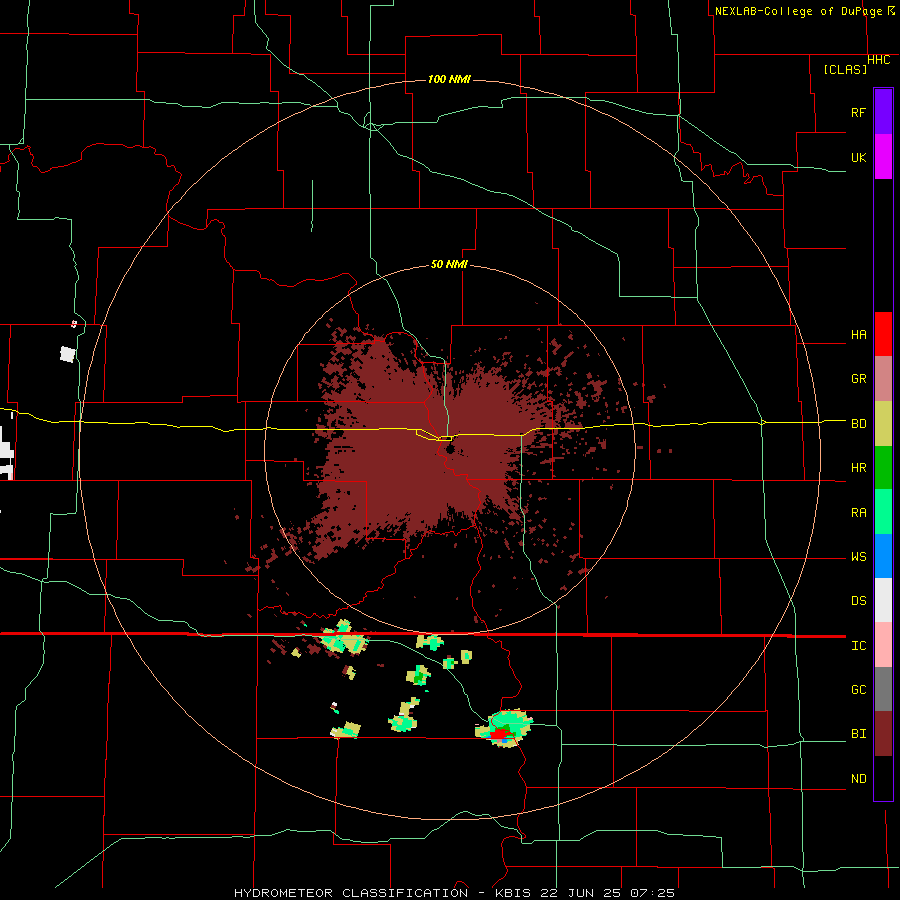Click the "RA" legend label

click(858, 513)
